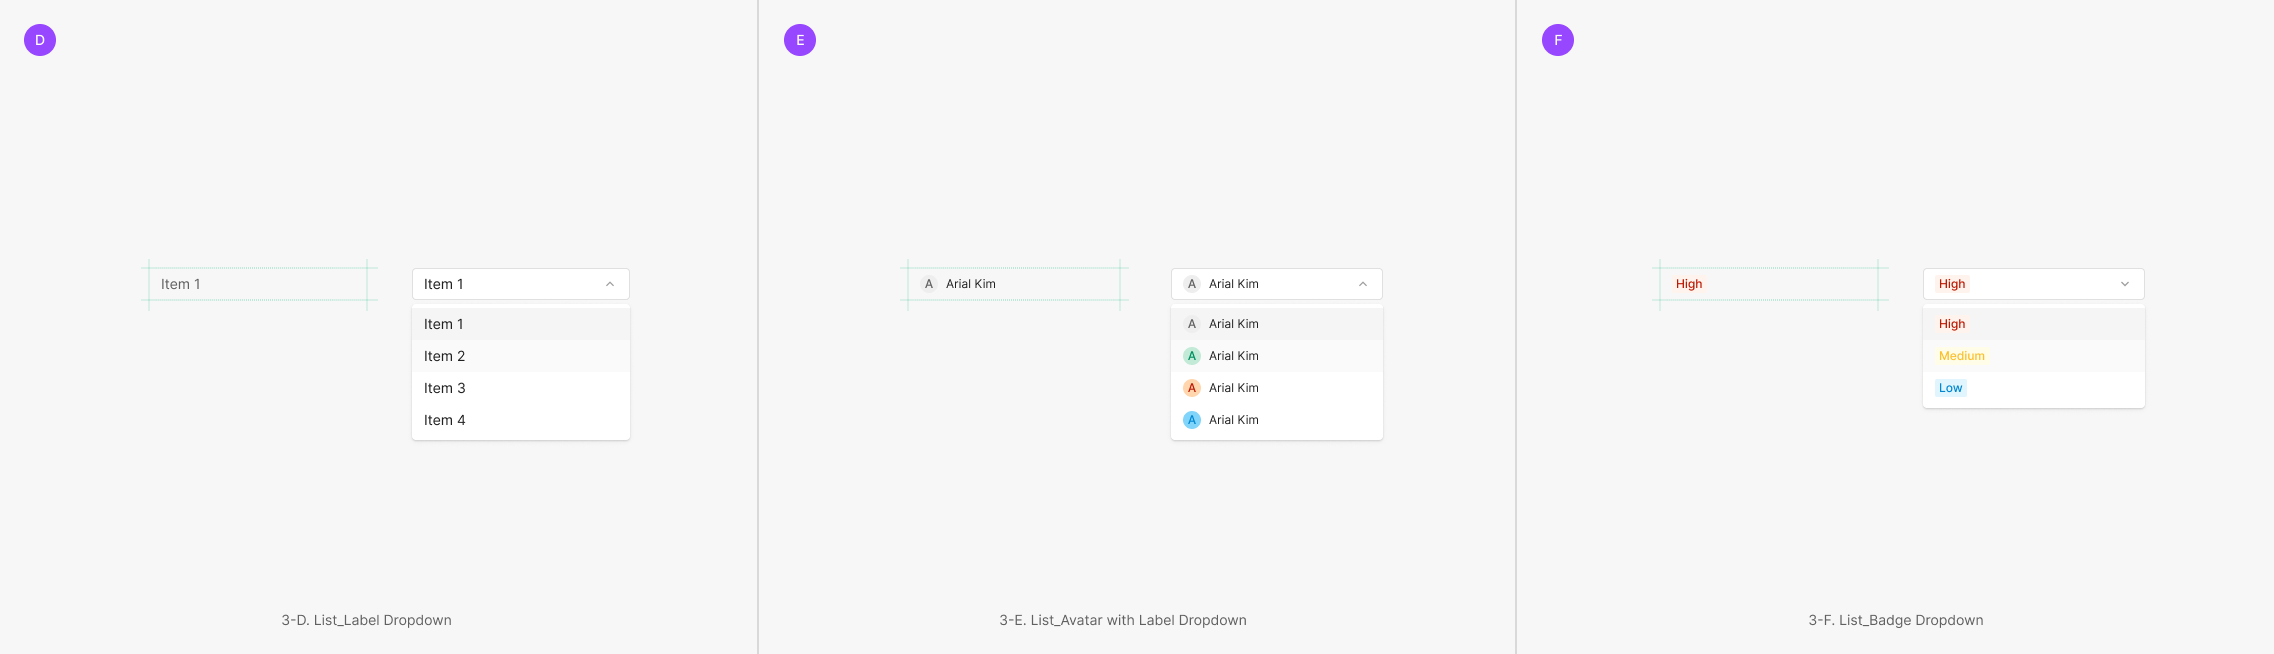
Task: Click the green avatar next to Arial Kim
Action: pyautogui.click(x=1192, y=356)
